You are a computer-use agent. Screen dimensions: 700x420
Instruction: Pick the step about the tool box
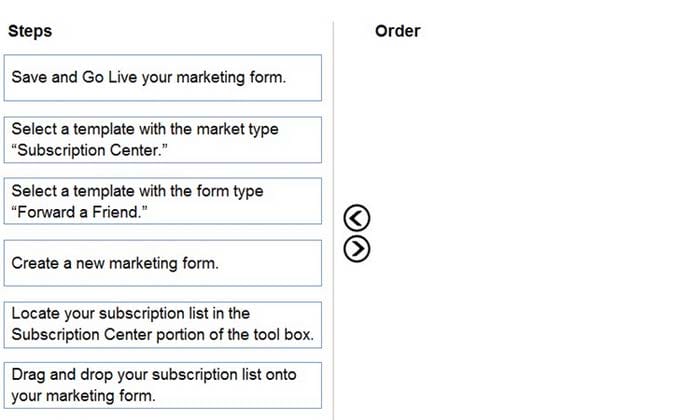pos(162,324)
